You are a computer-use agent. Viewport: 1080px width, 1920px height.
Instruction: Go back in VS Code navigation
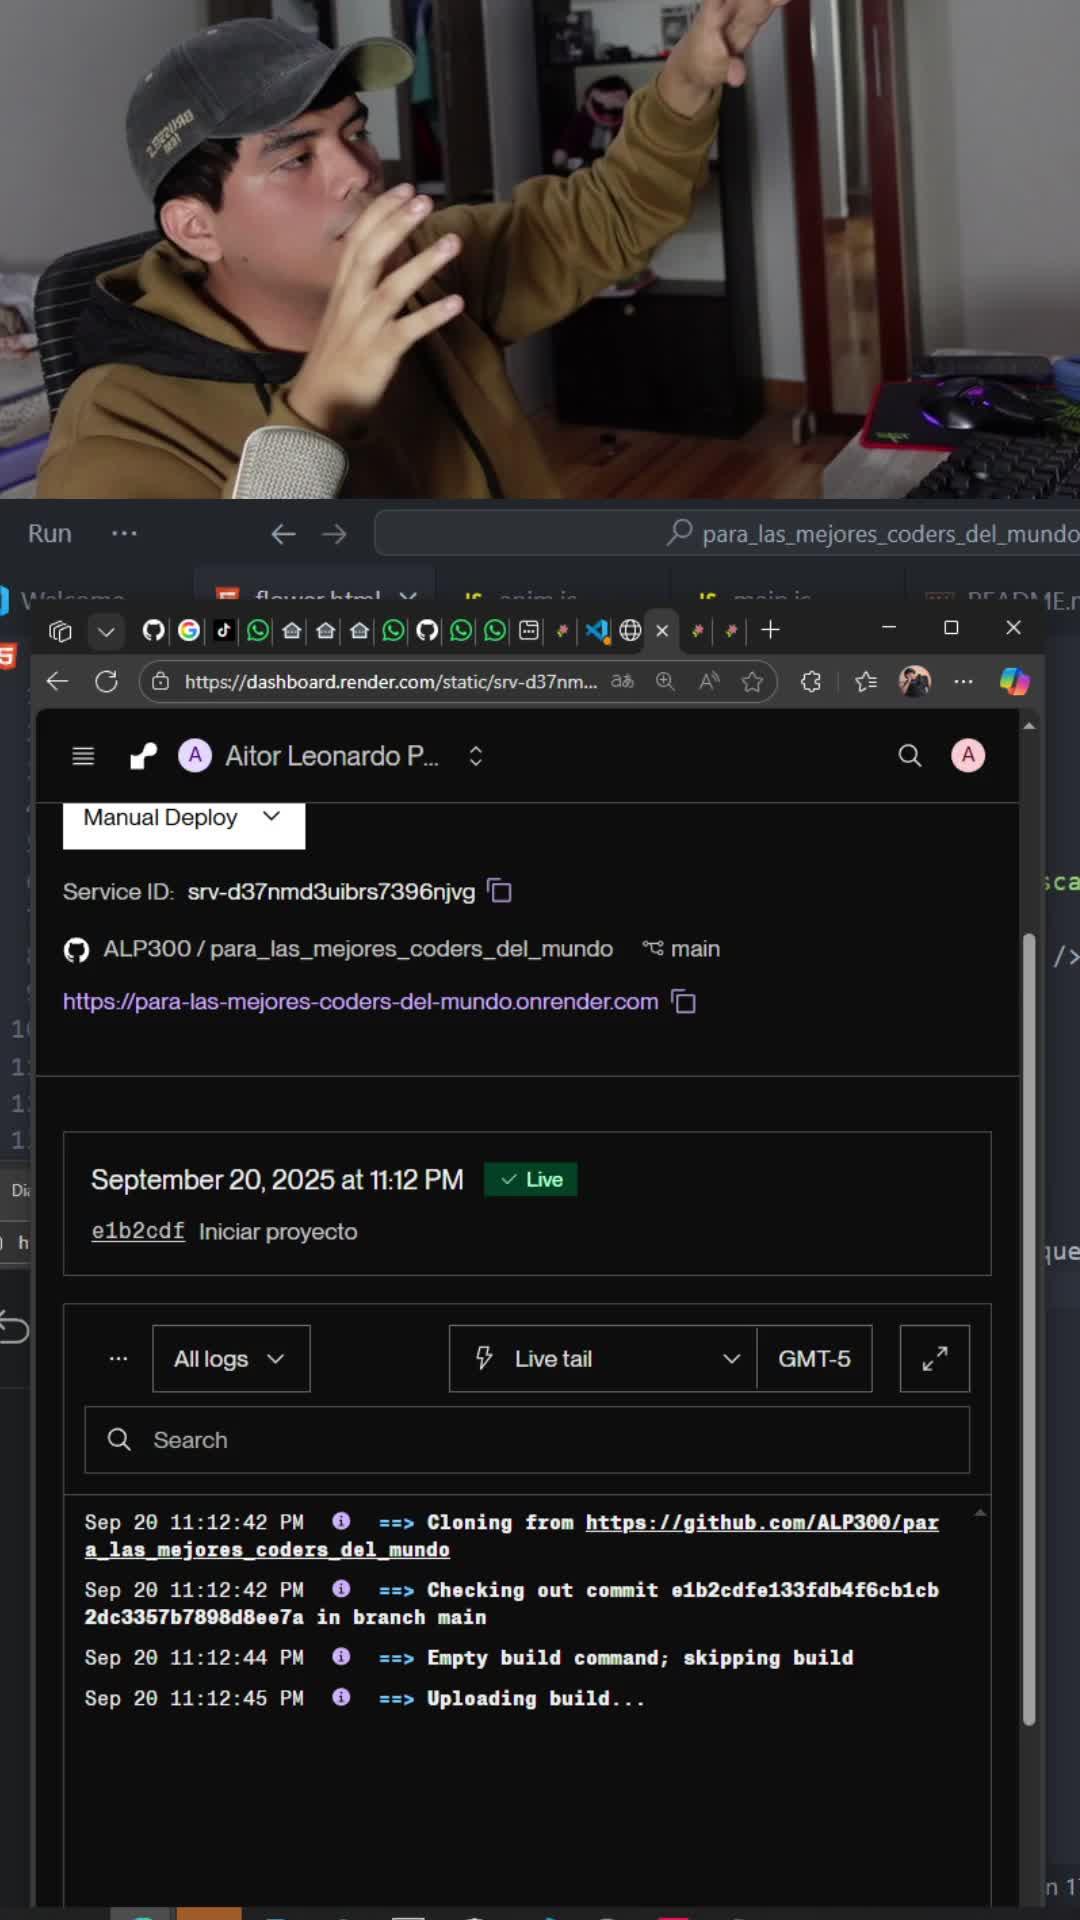[x=283, y=534]
